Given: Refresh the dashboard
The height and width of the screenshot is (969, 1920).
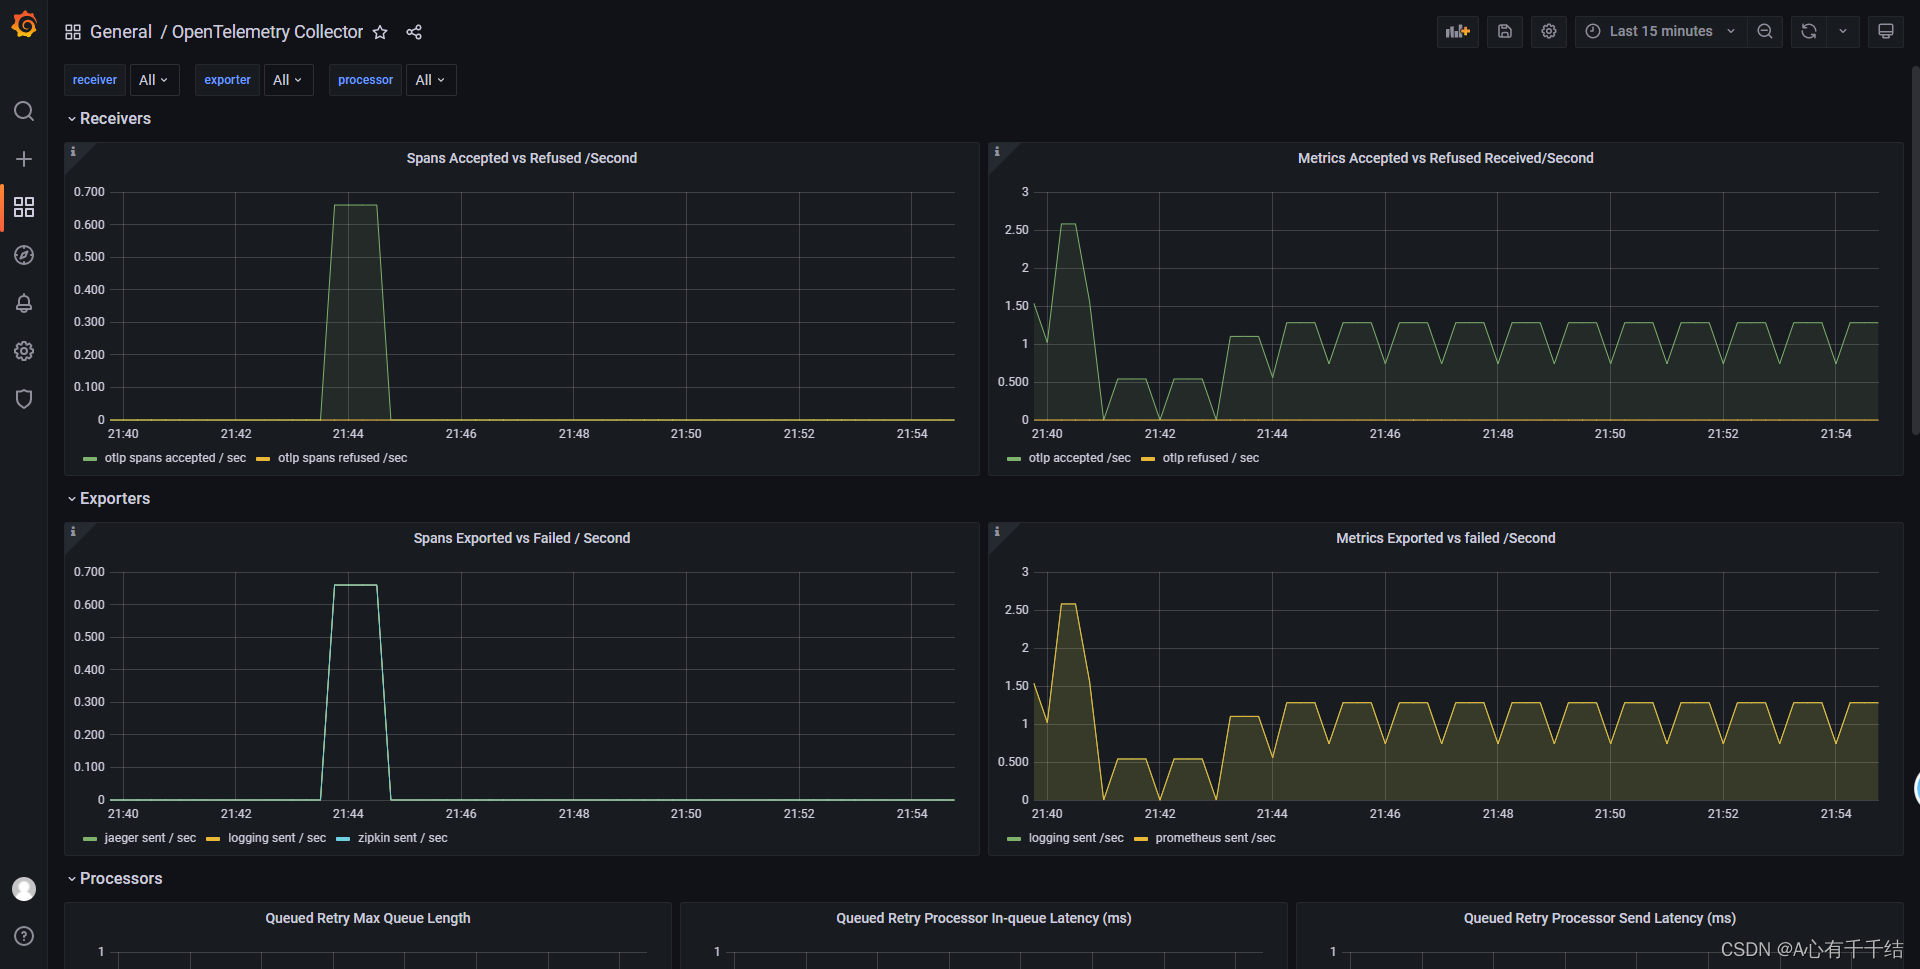Looking at the screenshot, I should pyautogui.click(x=1809, y=32).
